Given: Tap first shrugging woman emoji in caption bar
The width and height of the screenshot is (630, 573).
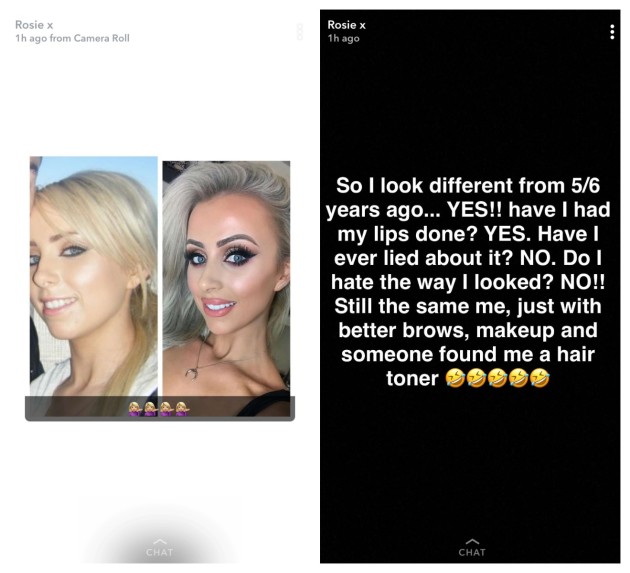Looking at the screenshot, I should click(135, 409).
